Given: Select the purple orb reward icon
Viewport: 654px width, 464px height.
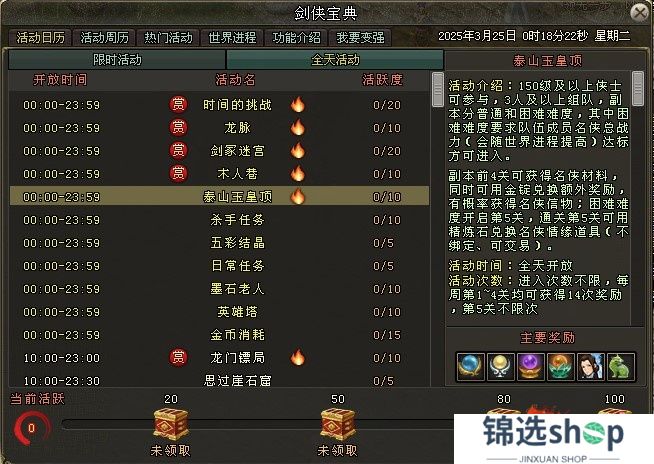Looking at the screenshot, I should coord(531,367).
